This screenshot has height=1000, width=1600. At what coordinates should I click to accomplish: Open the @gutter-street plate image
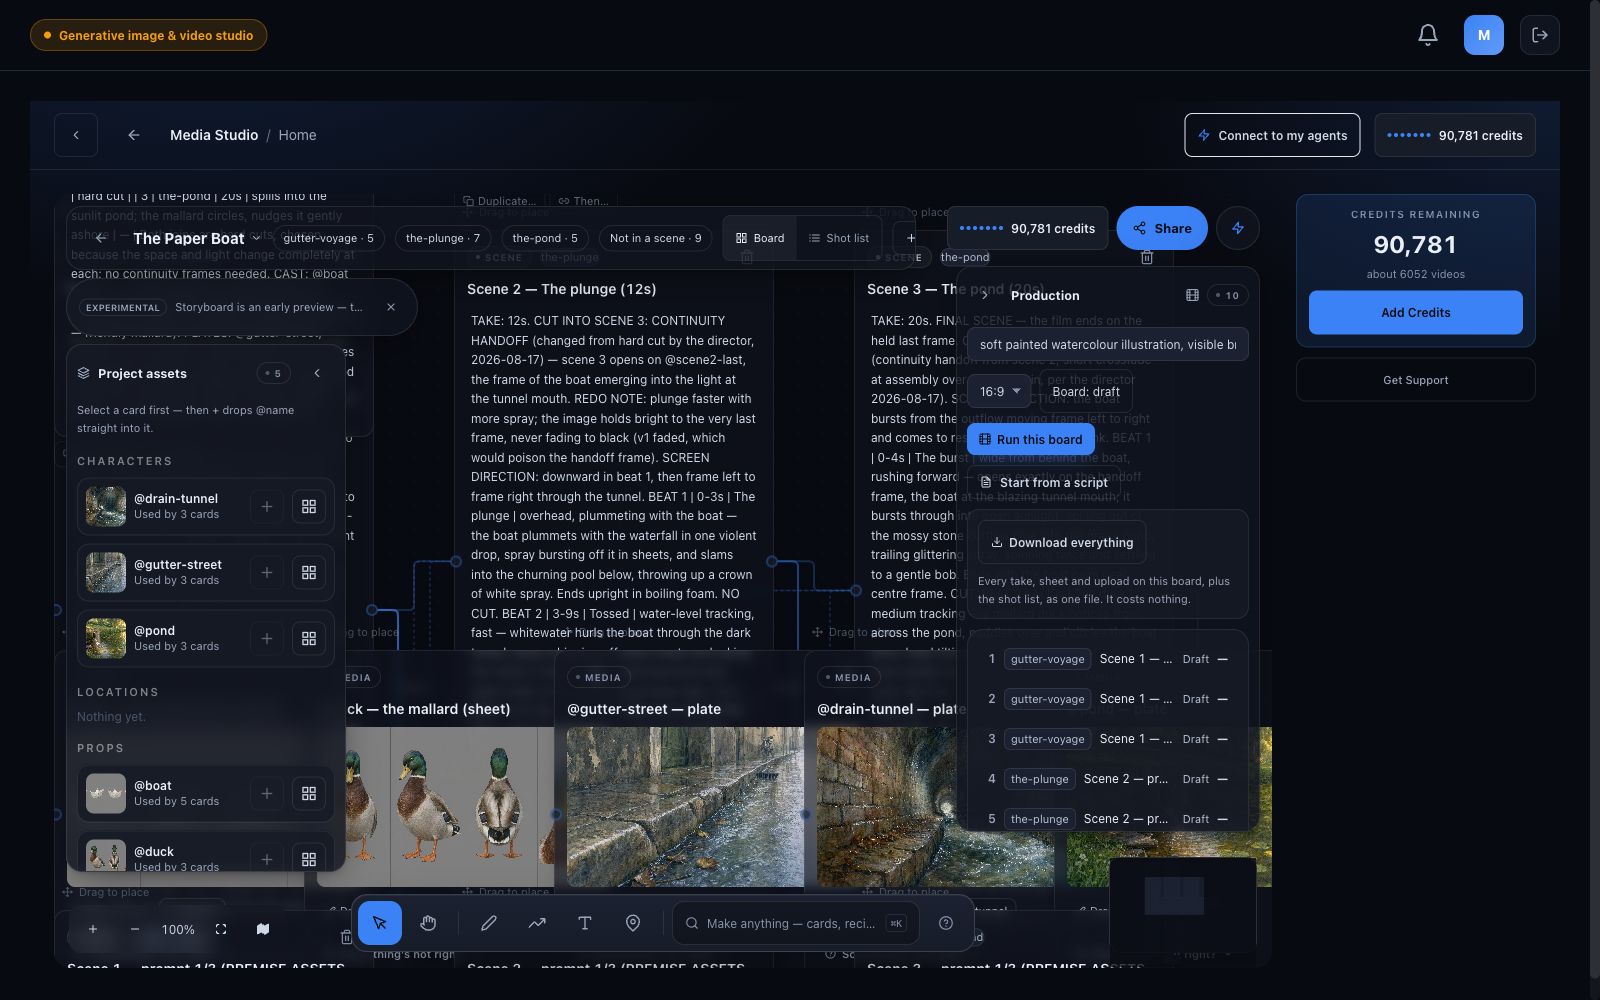(685, 806)
